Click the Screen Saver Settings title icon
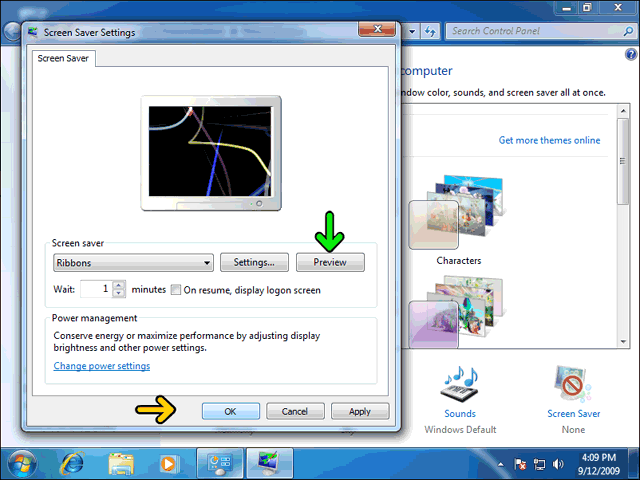Image resolution: width=640 pixels, height=480 pixels. 32,32
